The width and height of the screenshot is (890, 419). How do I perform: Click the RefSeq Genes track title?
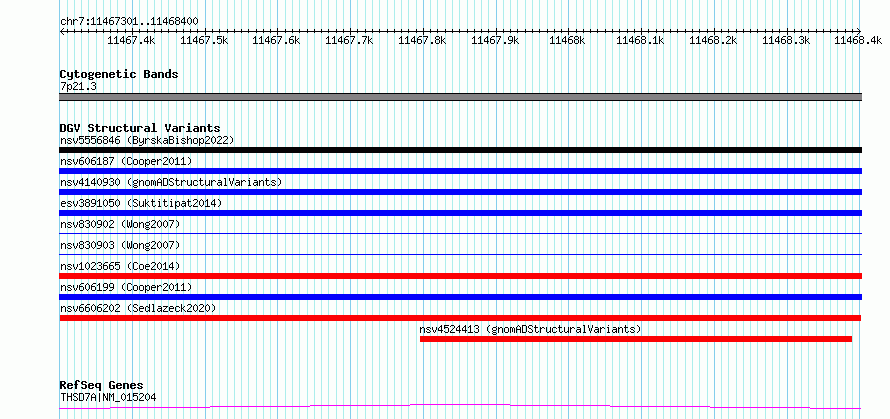tap(102, 386)
